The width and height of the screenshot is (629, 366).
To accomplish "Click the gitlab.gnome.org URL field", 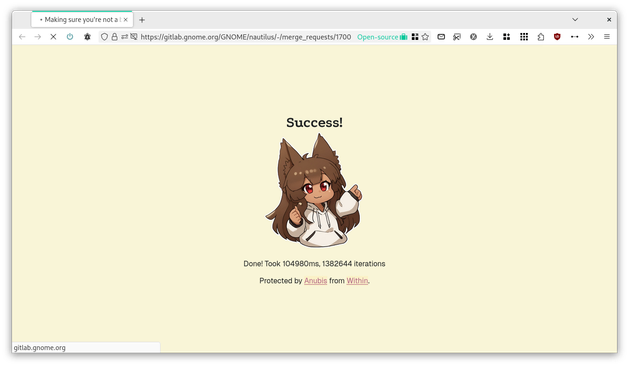I will click(246, 37).
